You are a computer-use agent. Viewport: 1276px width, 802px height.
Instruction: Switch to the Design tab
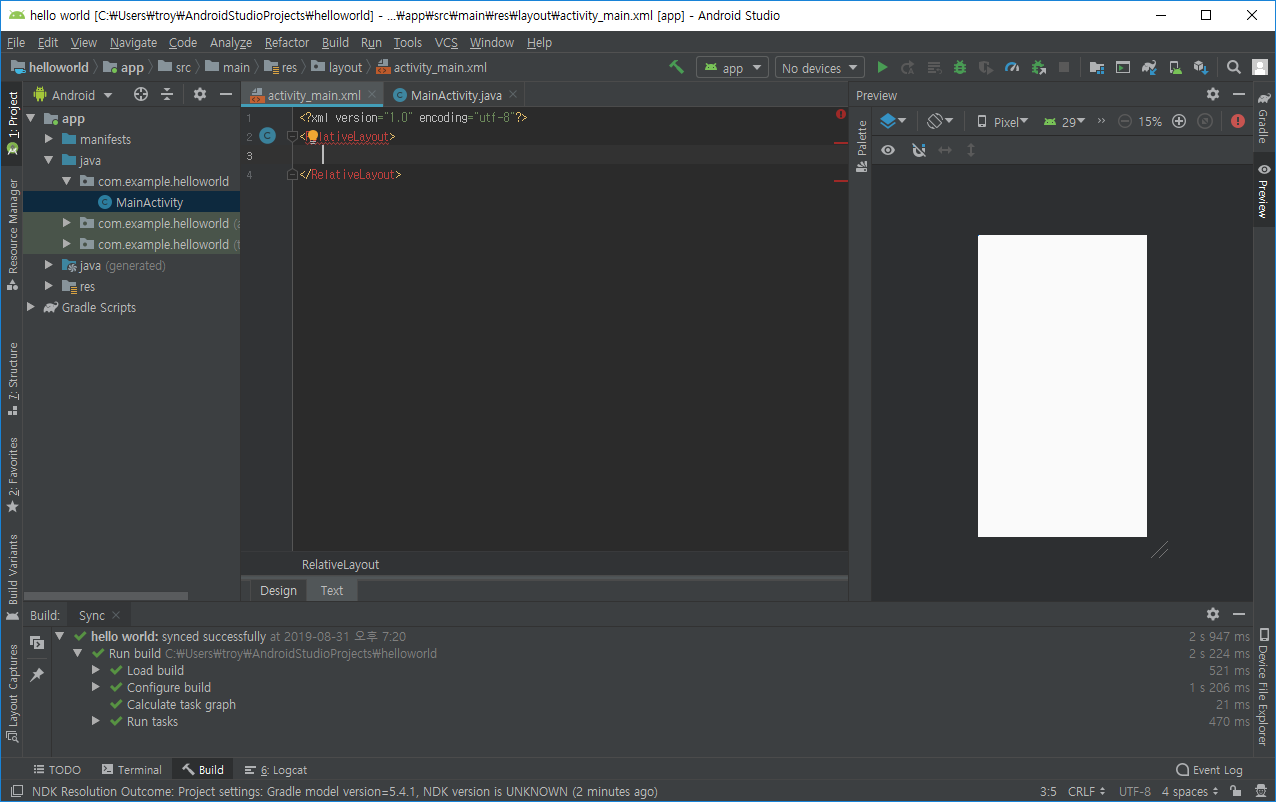(278, 590)
